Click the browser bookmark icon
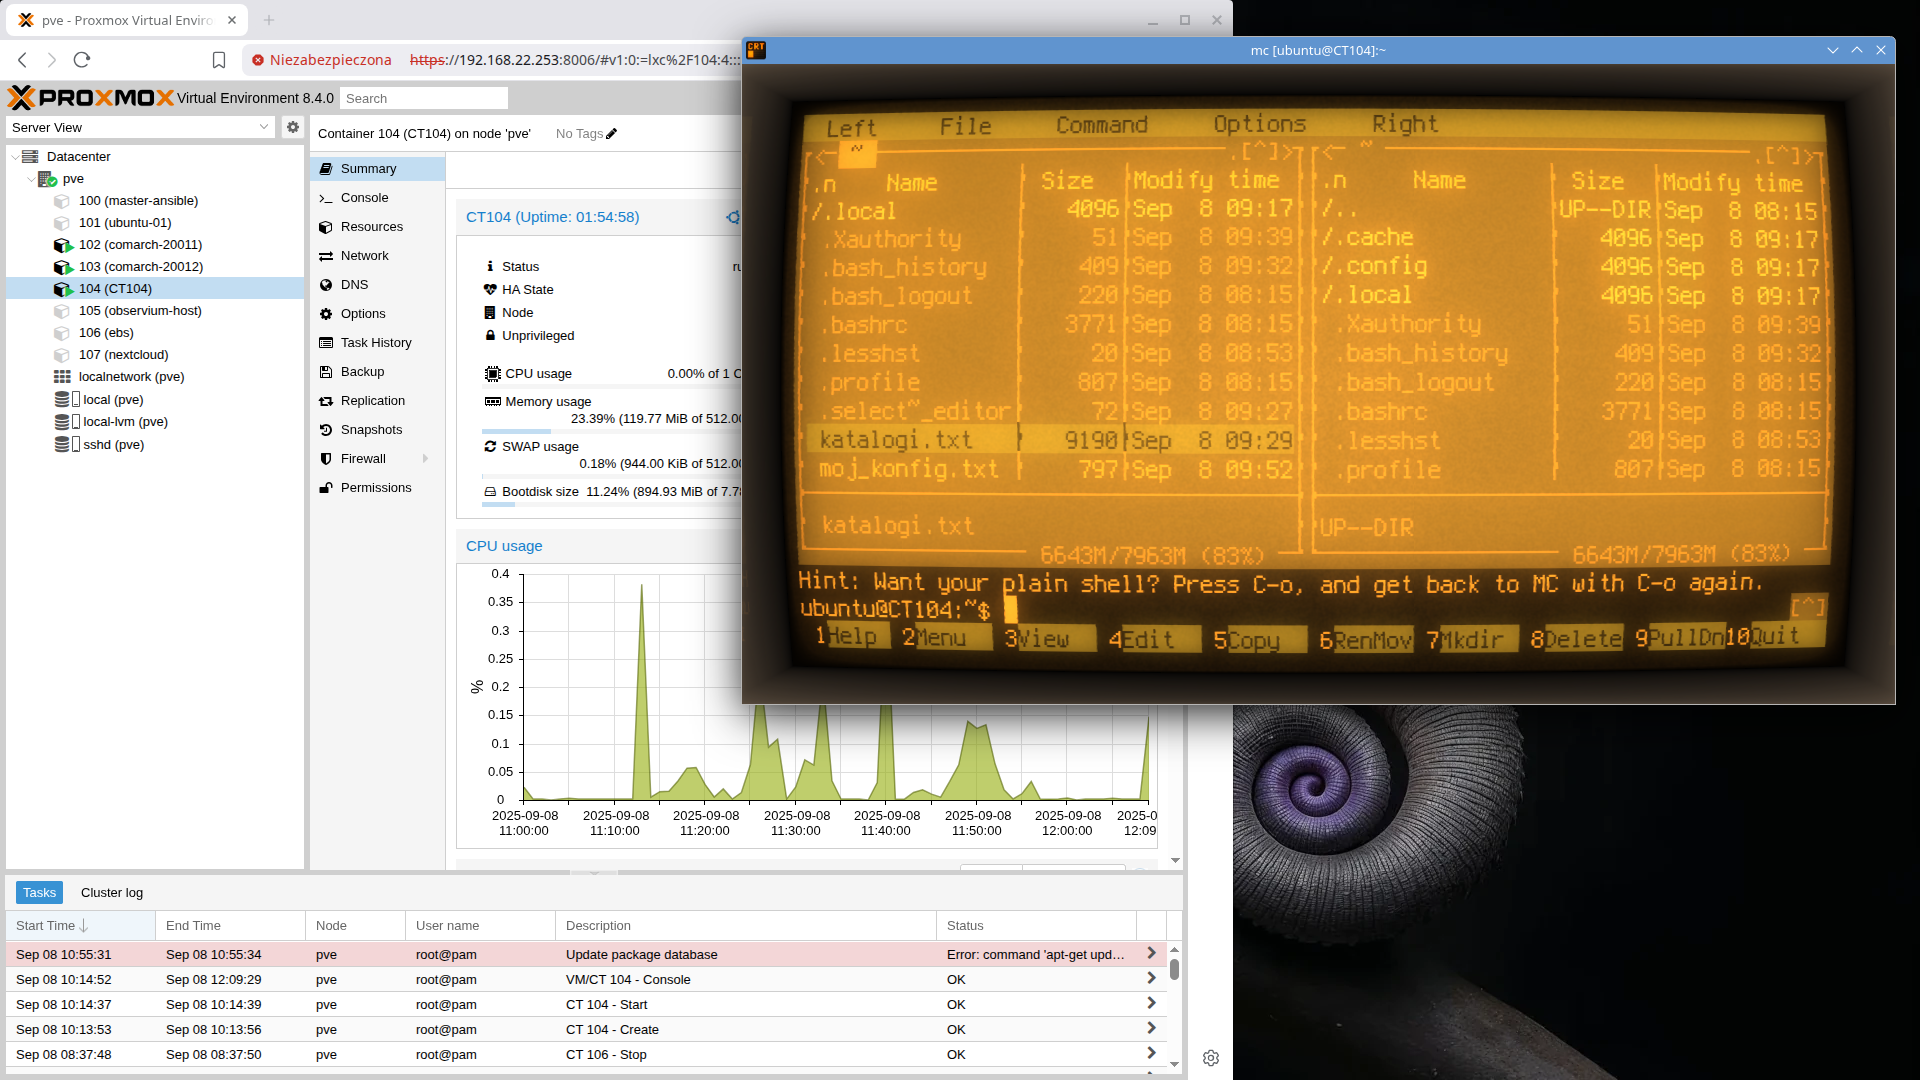 (219, 60)
